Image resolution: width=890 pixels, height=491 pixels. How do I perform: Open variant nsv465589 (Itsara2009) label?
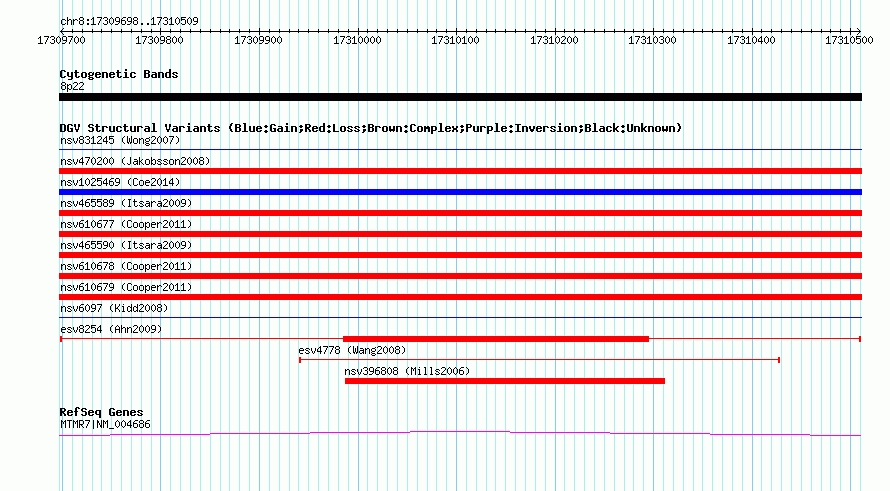[126, 203]
